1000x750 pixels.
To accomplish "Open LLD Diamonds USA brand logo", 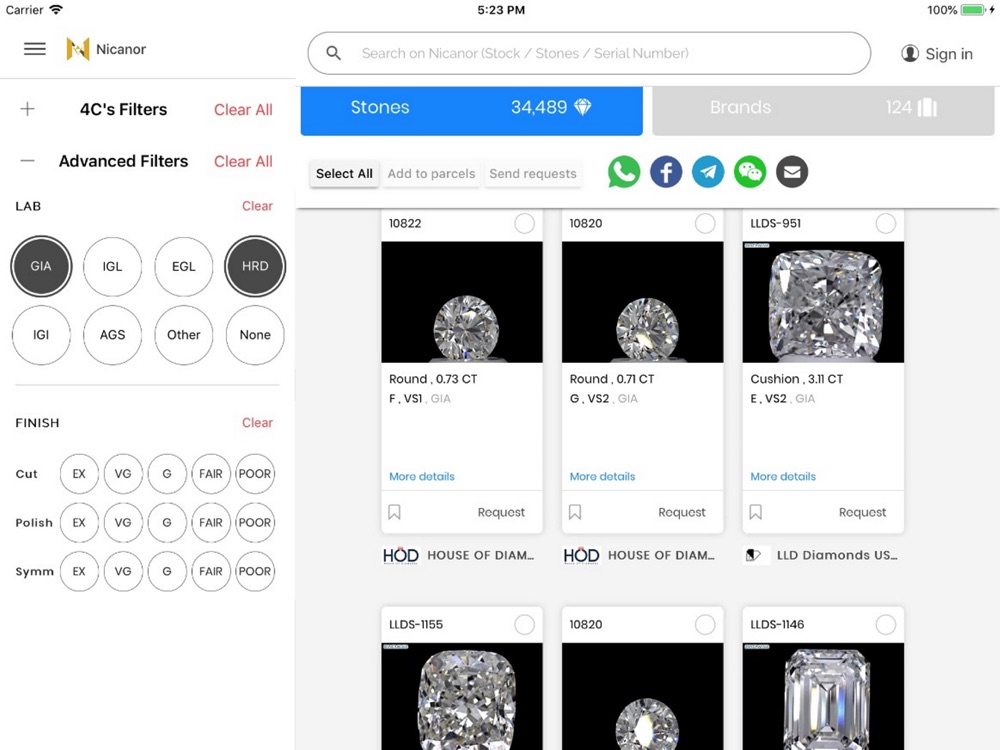I will 756,555.
